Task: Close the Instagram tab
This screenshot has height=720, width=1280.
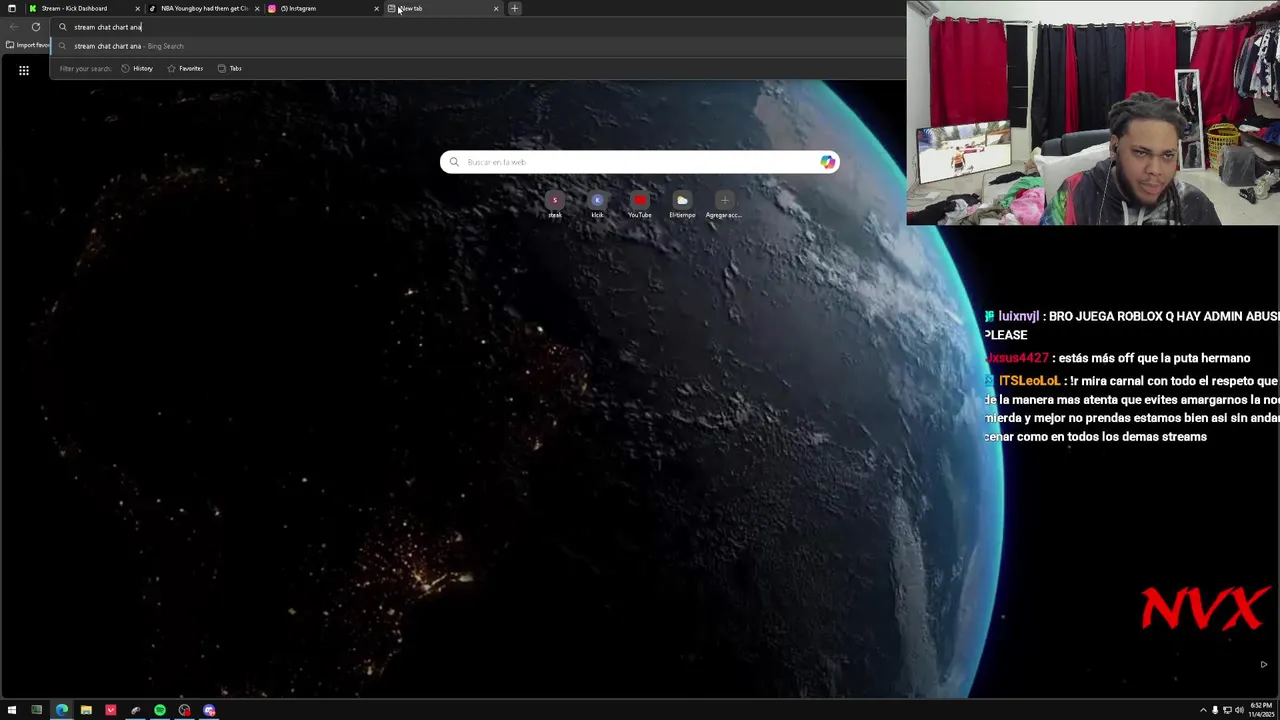Action: pos(377,8)
